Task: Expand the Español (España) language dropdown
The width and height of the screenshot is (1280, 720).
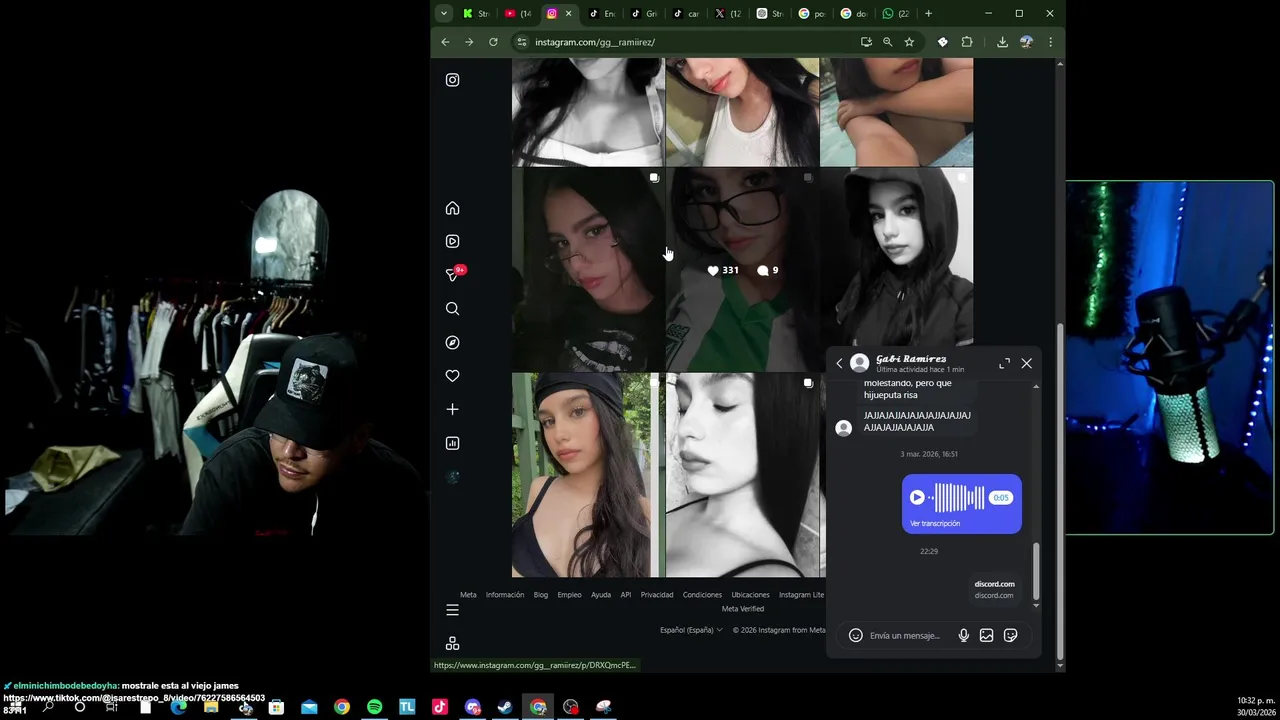Action: tap(691, 630)
